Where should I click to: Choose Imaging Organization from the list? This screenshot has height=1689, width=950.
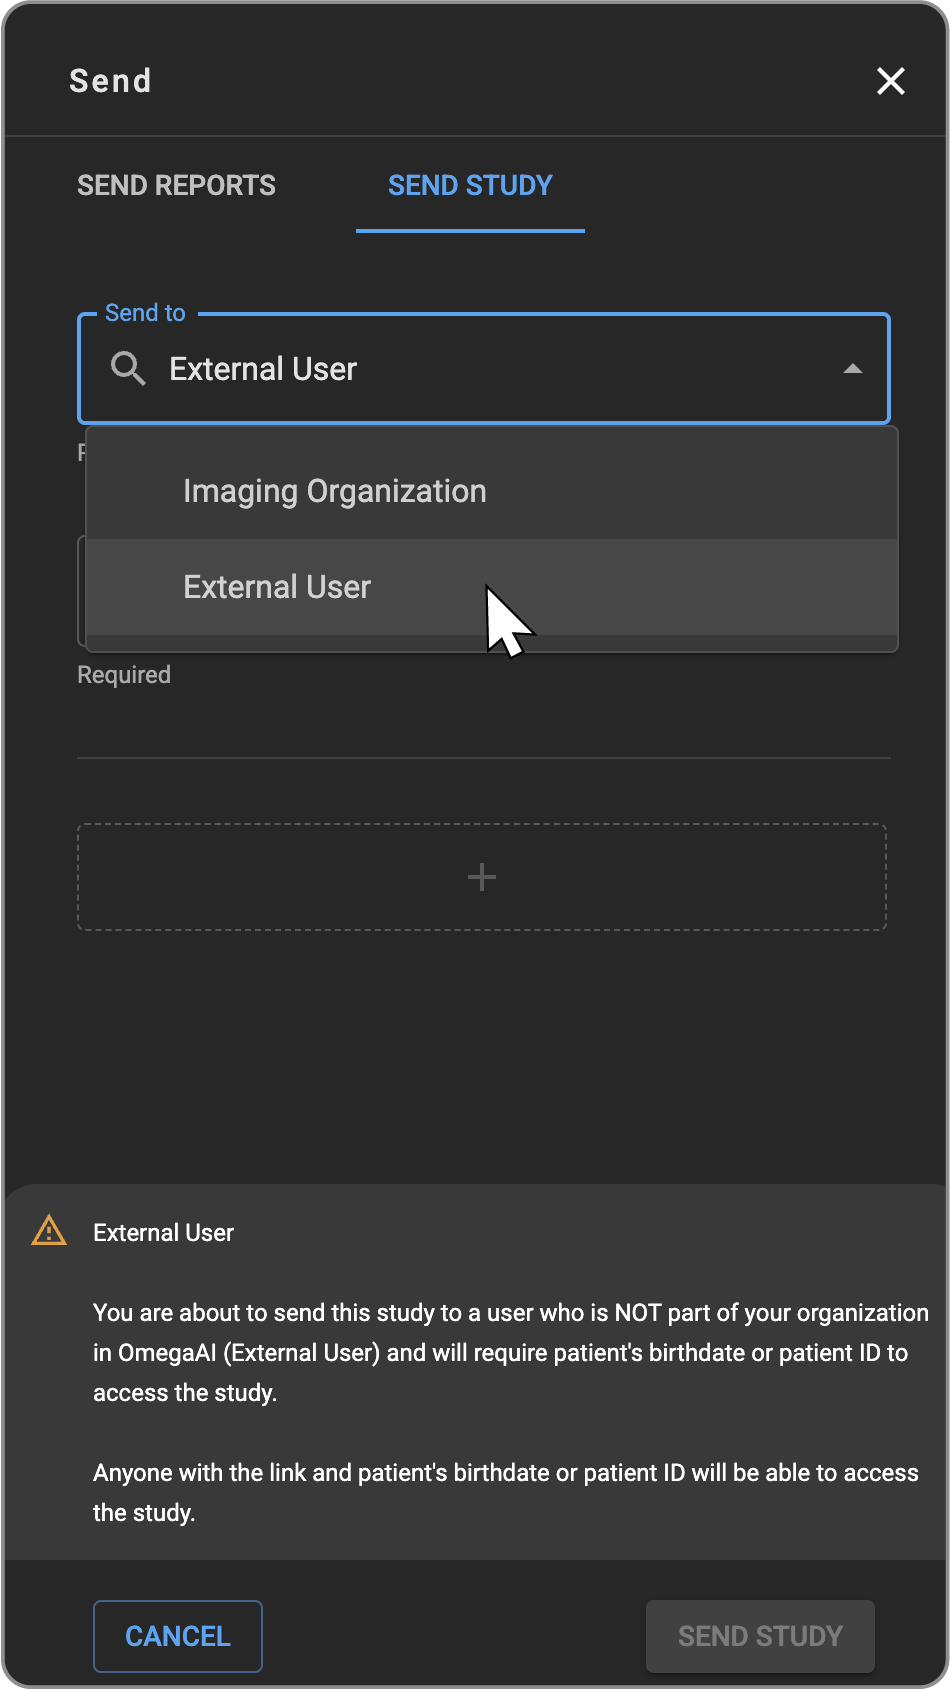coord(334,491)
